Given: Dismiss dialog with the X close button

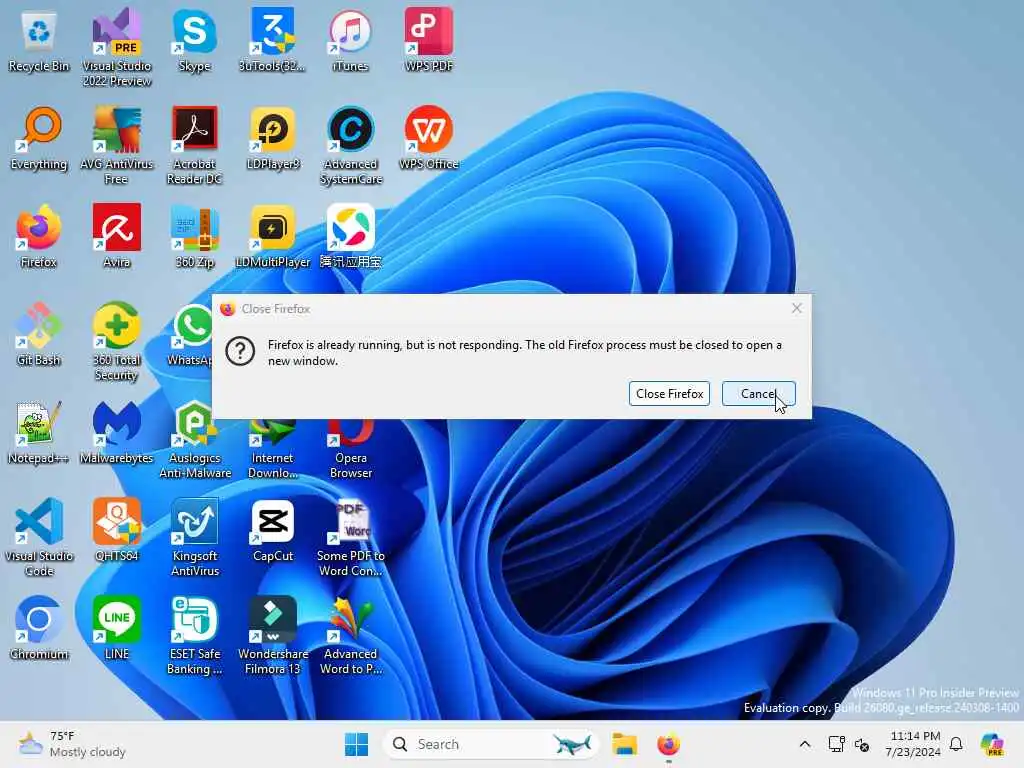Looking at the screenshot, I should [x=796, y=308].
